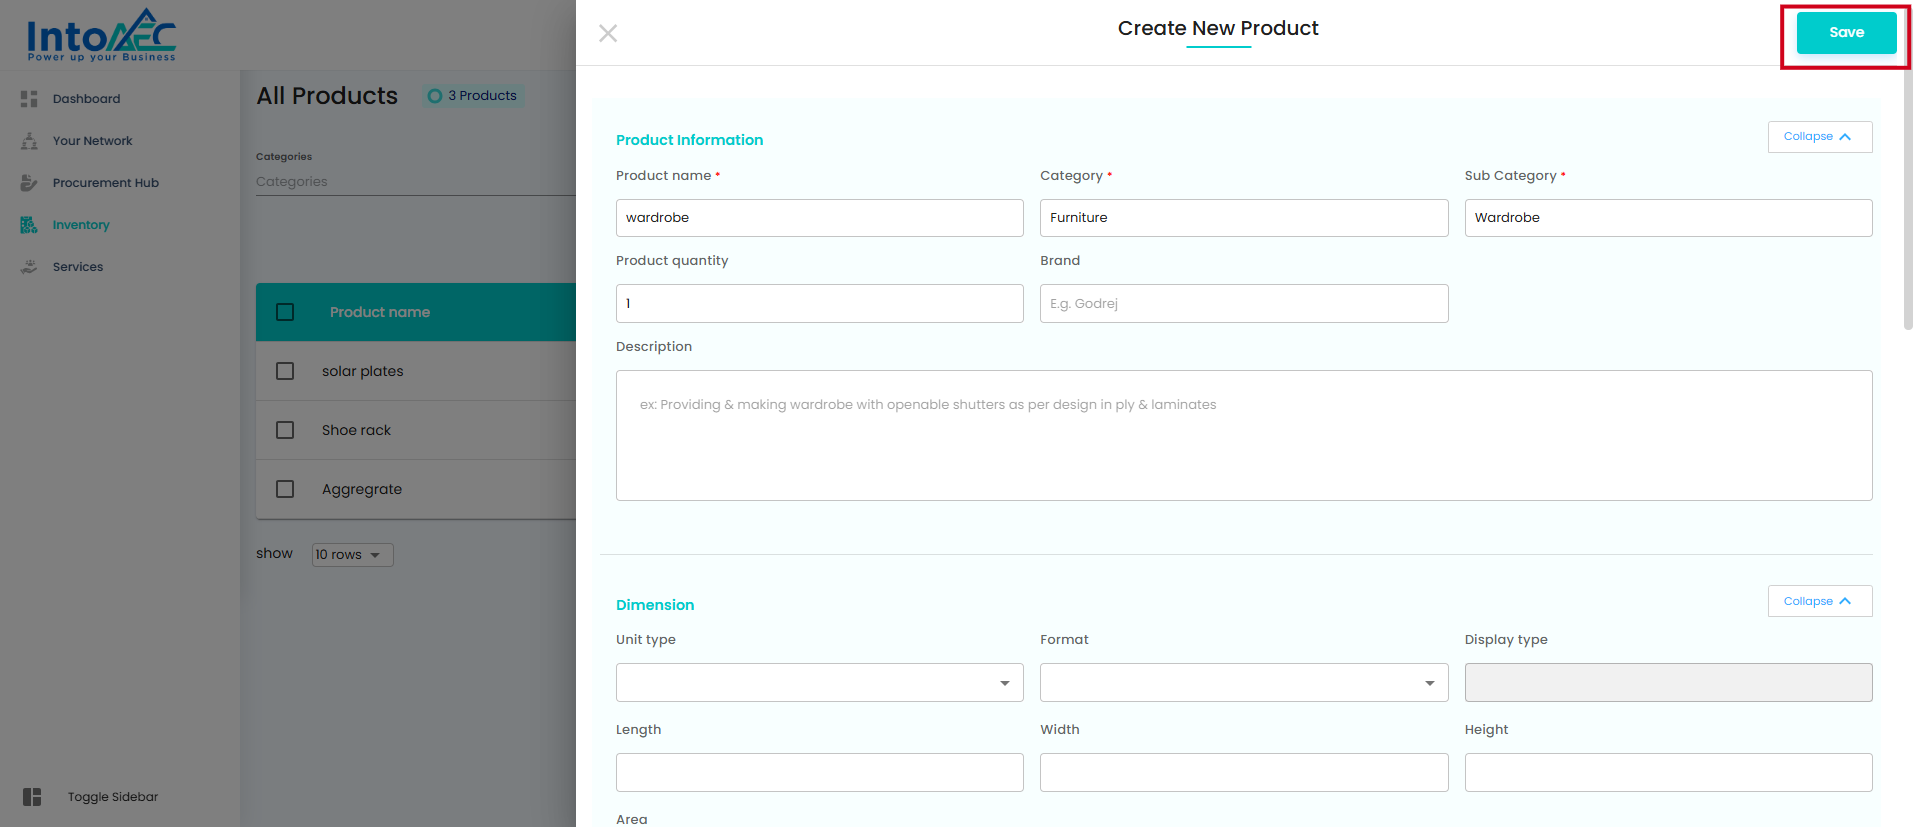Toggle the select-all checkbox in table header
This screenshot has height=827, width=1920.
coord(285,312)
